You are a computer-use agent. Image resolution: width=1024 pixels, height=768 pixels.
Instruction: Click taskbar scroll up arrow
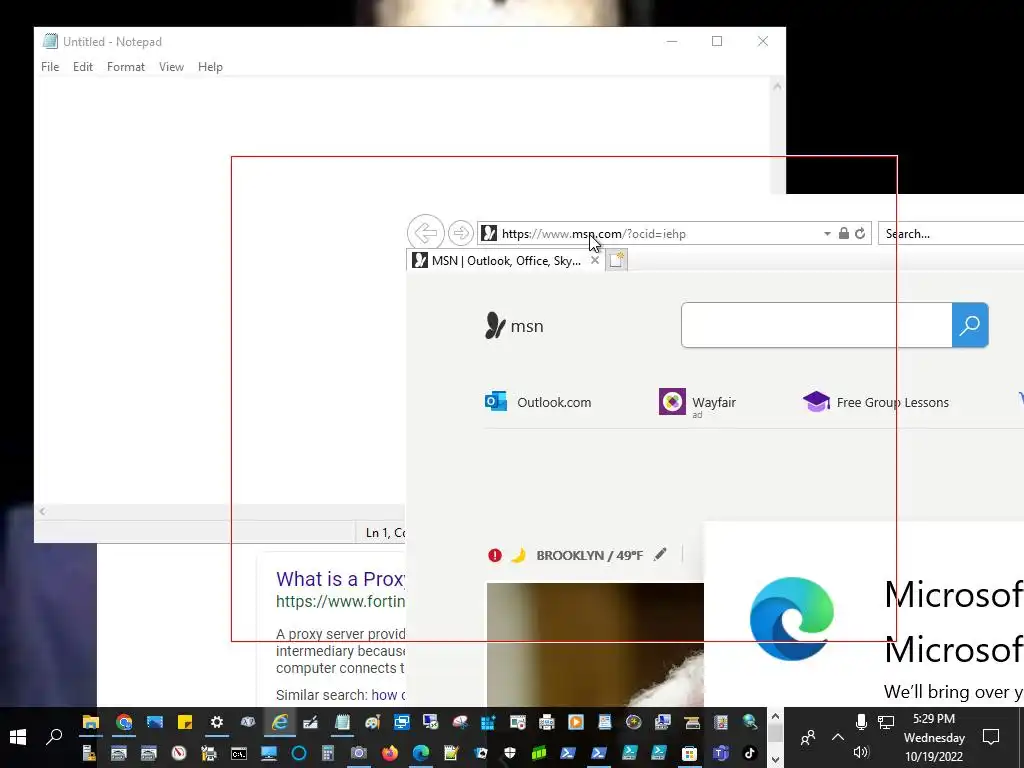click(x=775, y=716)
